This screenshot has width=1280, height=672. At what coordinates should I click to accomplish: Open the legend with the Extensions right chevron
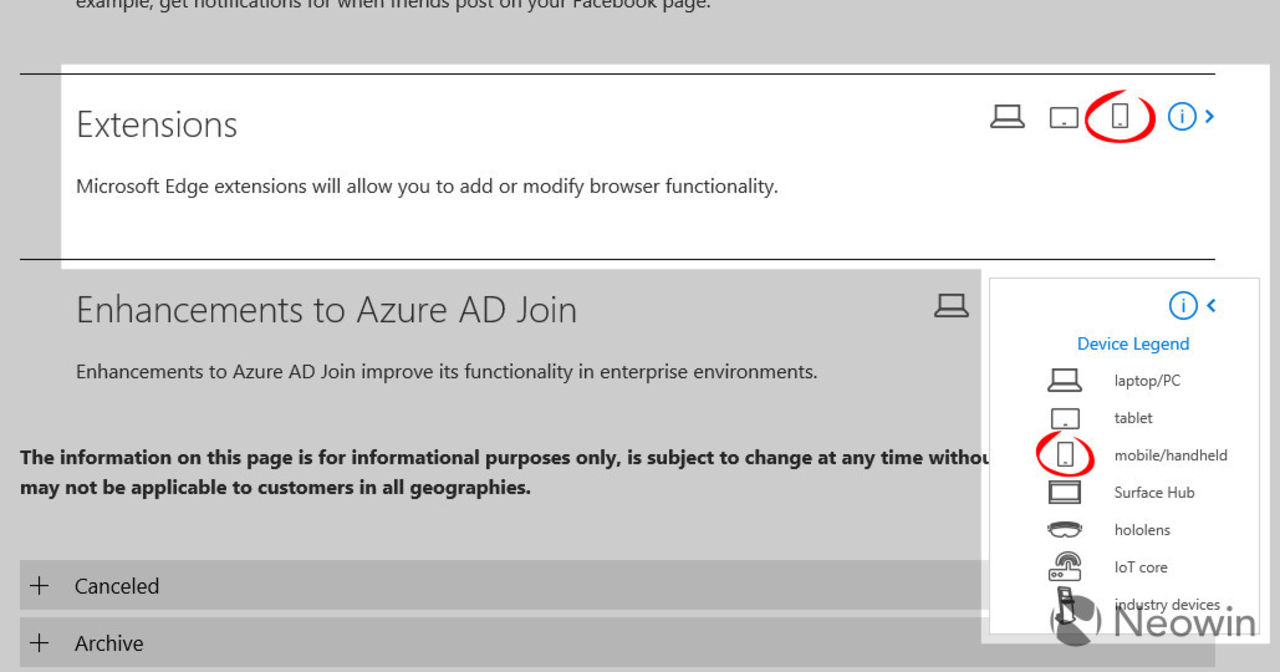(1210, 117)
